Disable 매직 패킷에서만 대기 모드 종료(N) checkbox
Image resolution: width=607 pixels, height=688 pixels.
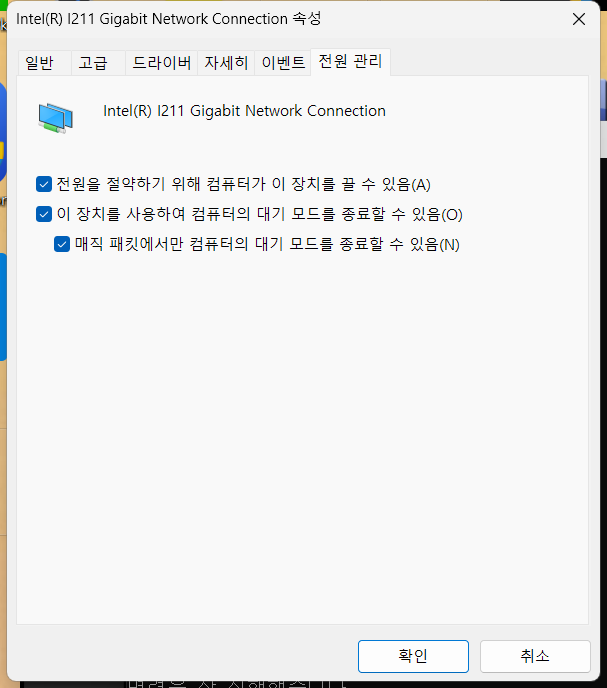62,244
